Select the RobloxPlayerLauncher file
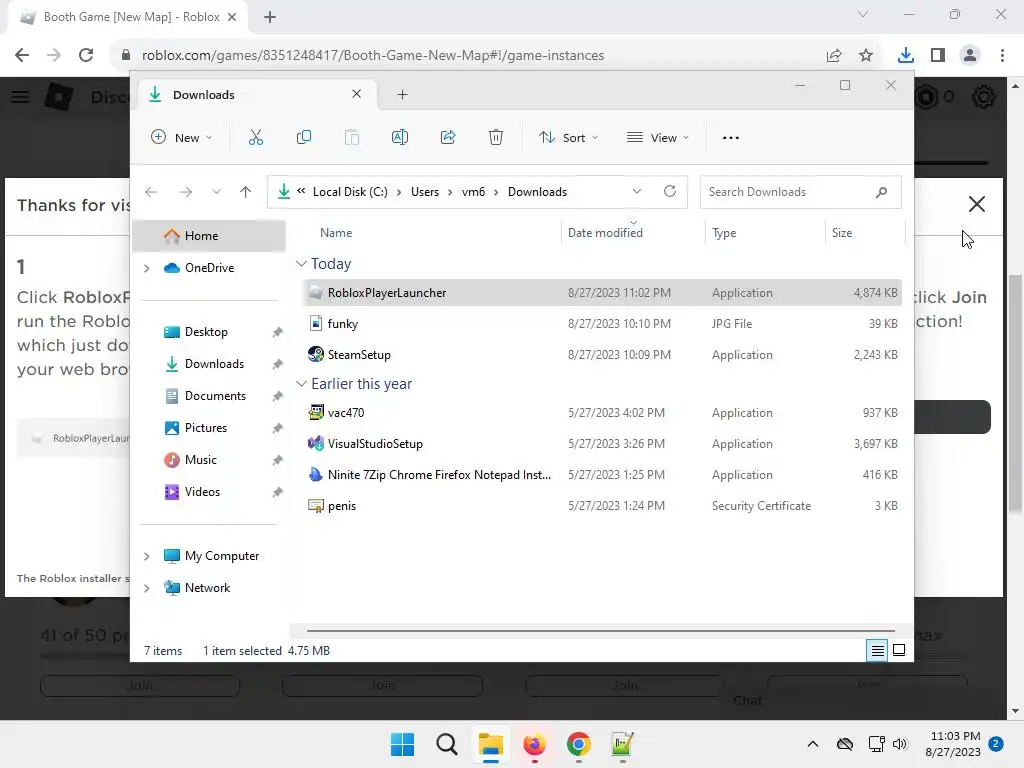 click(x=601, y=293)
